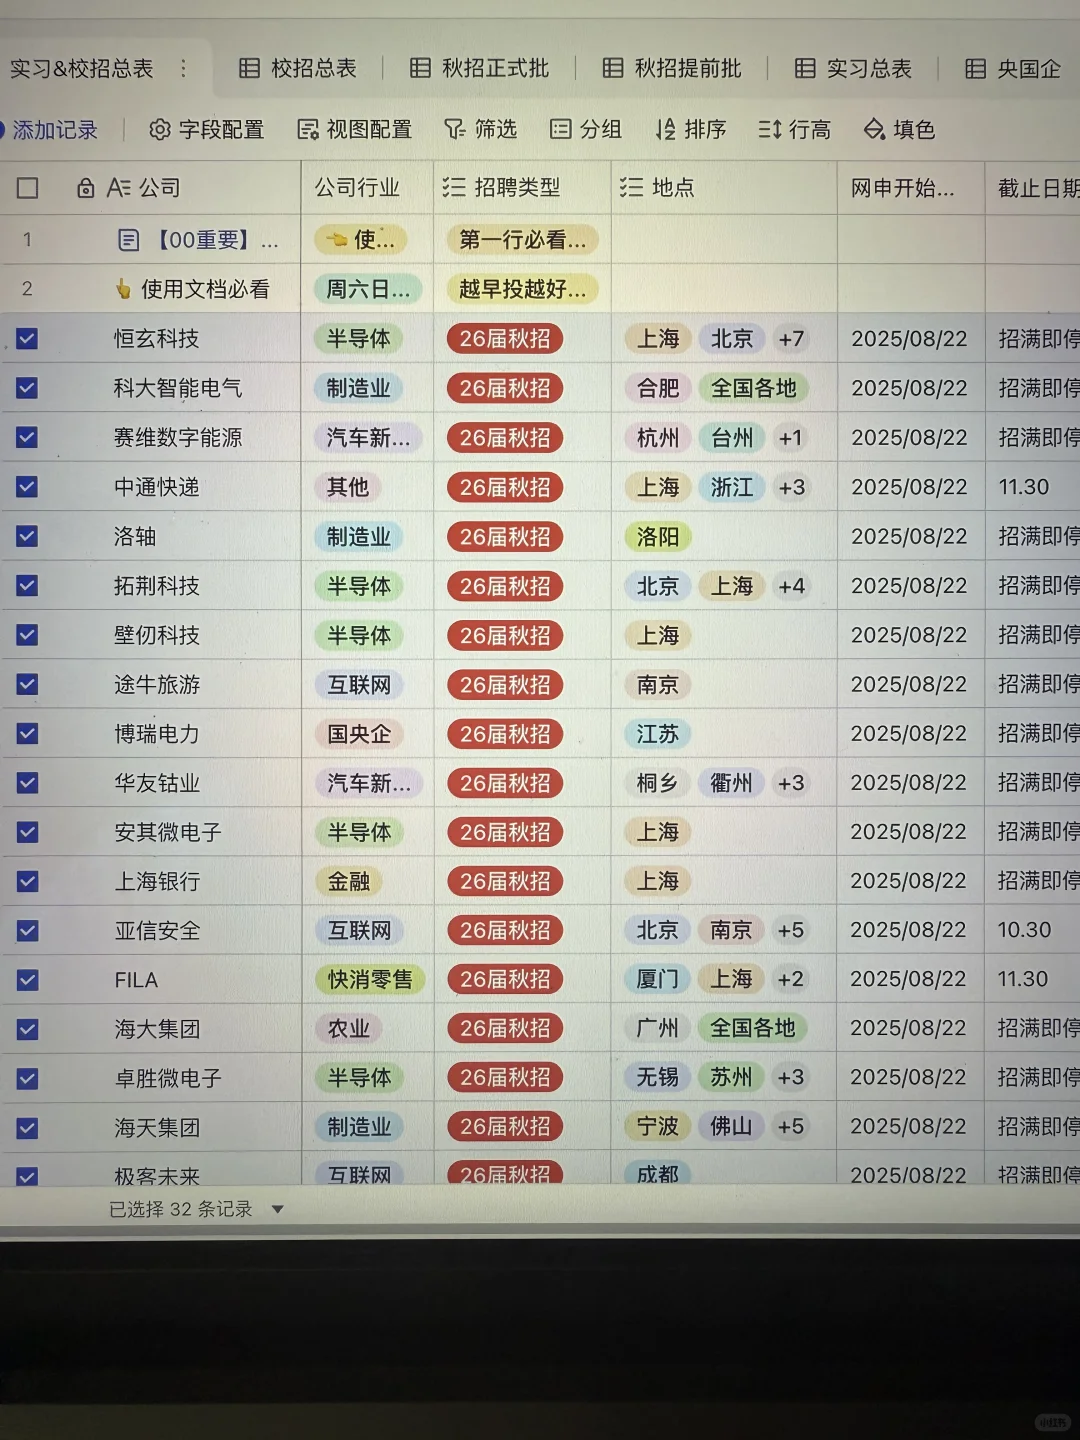
Task: Open the 央国企 tab
Action: (1012, 68)
